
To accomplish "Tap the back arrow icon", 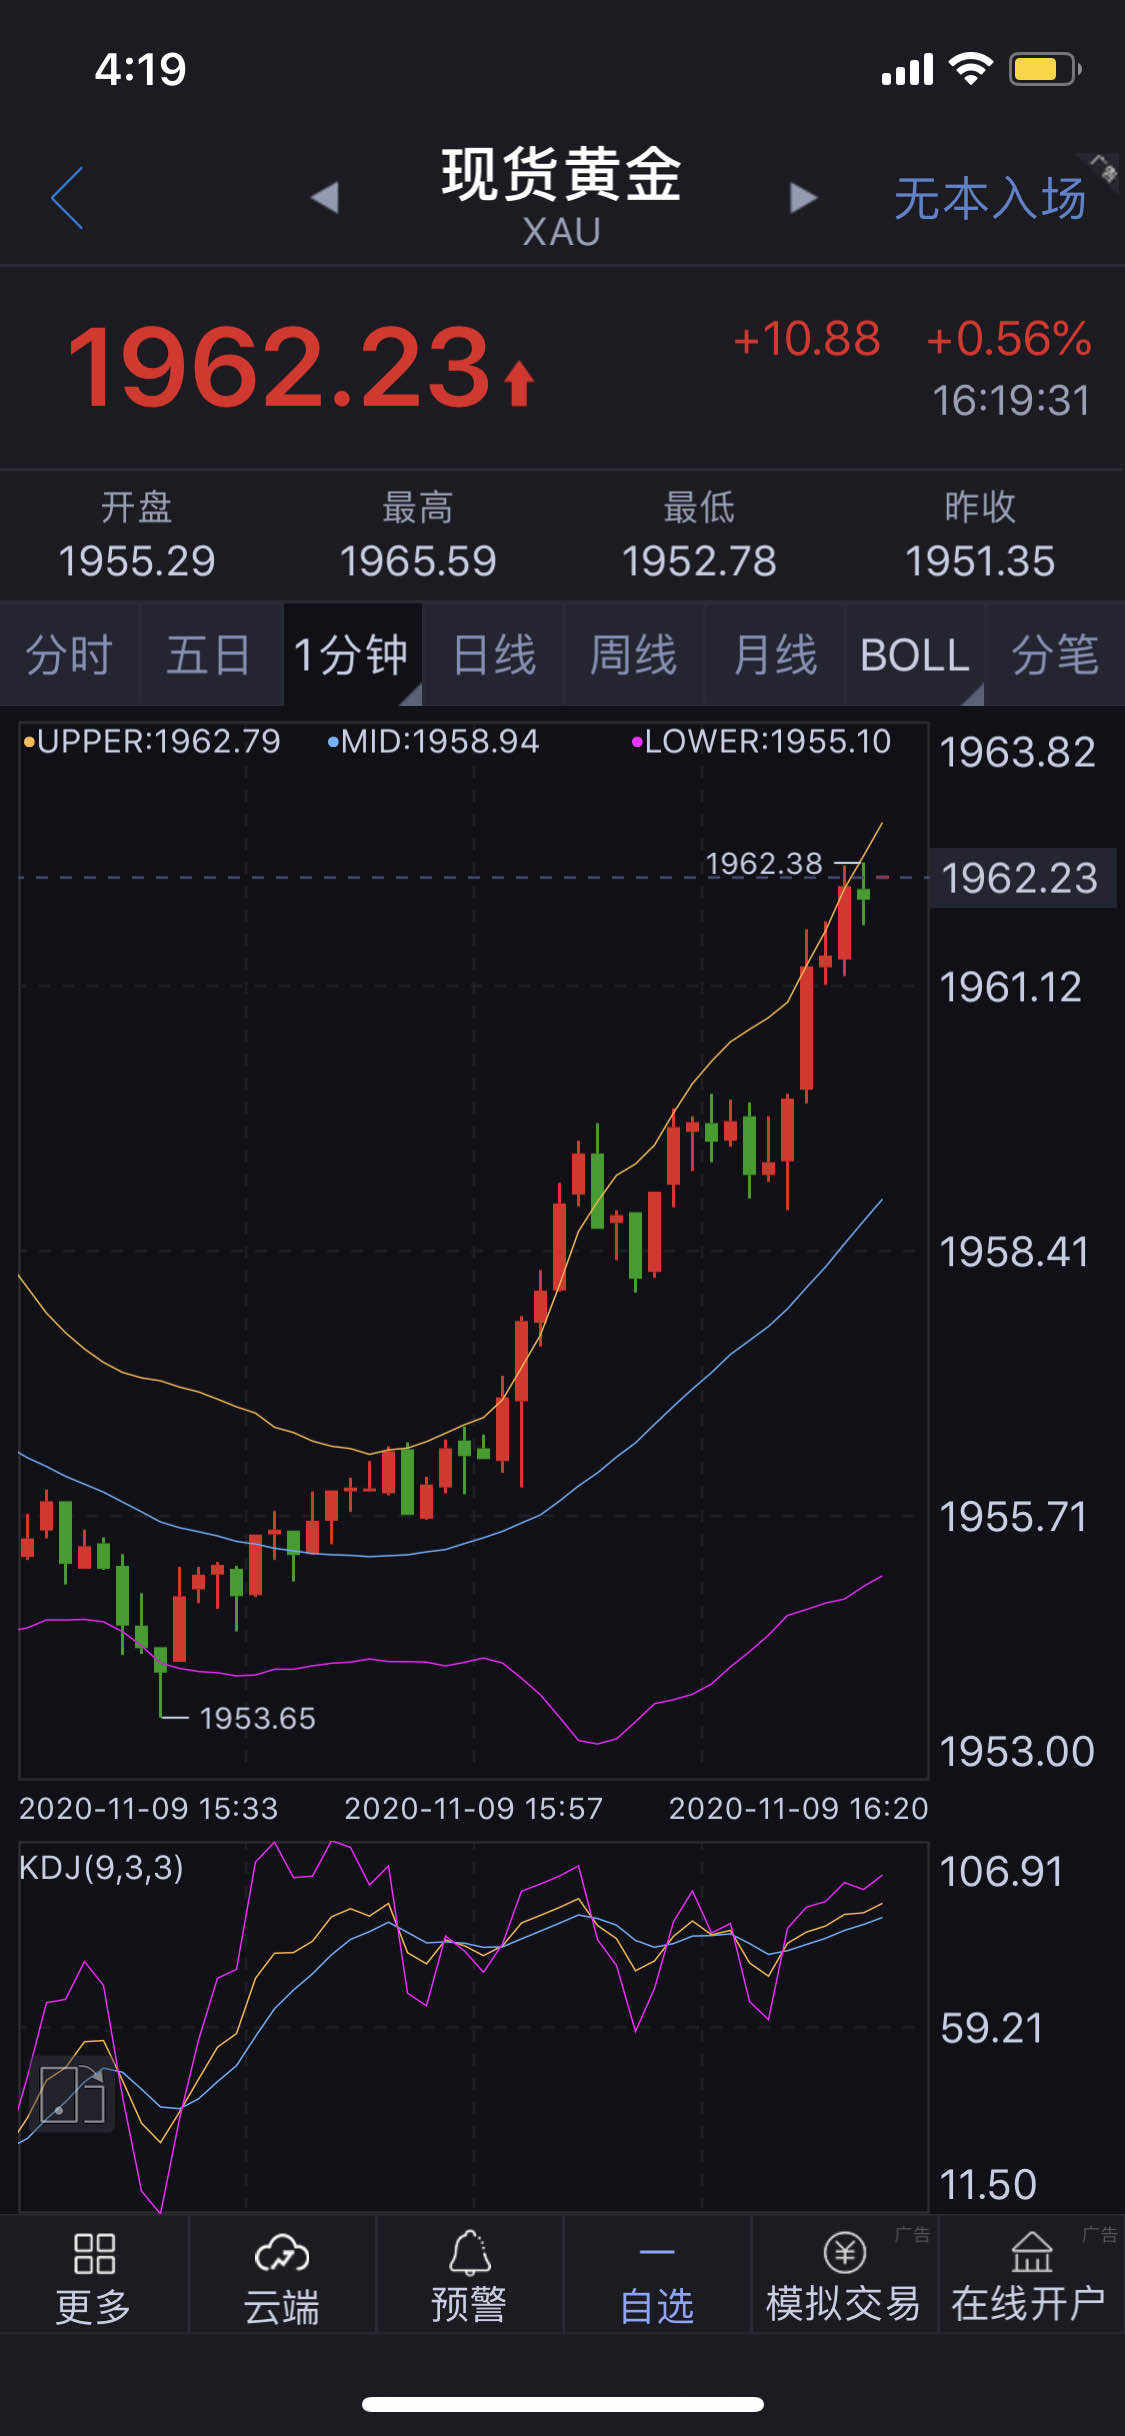I will [67, 198].
